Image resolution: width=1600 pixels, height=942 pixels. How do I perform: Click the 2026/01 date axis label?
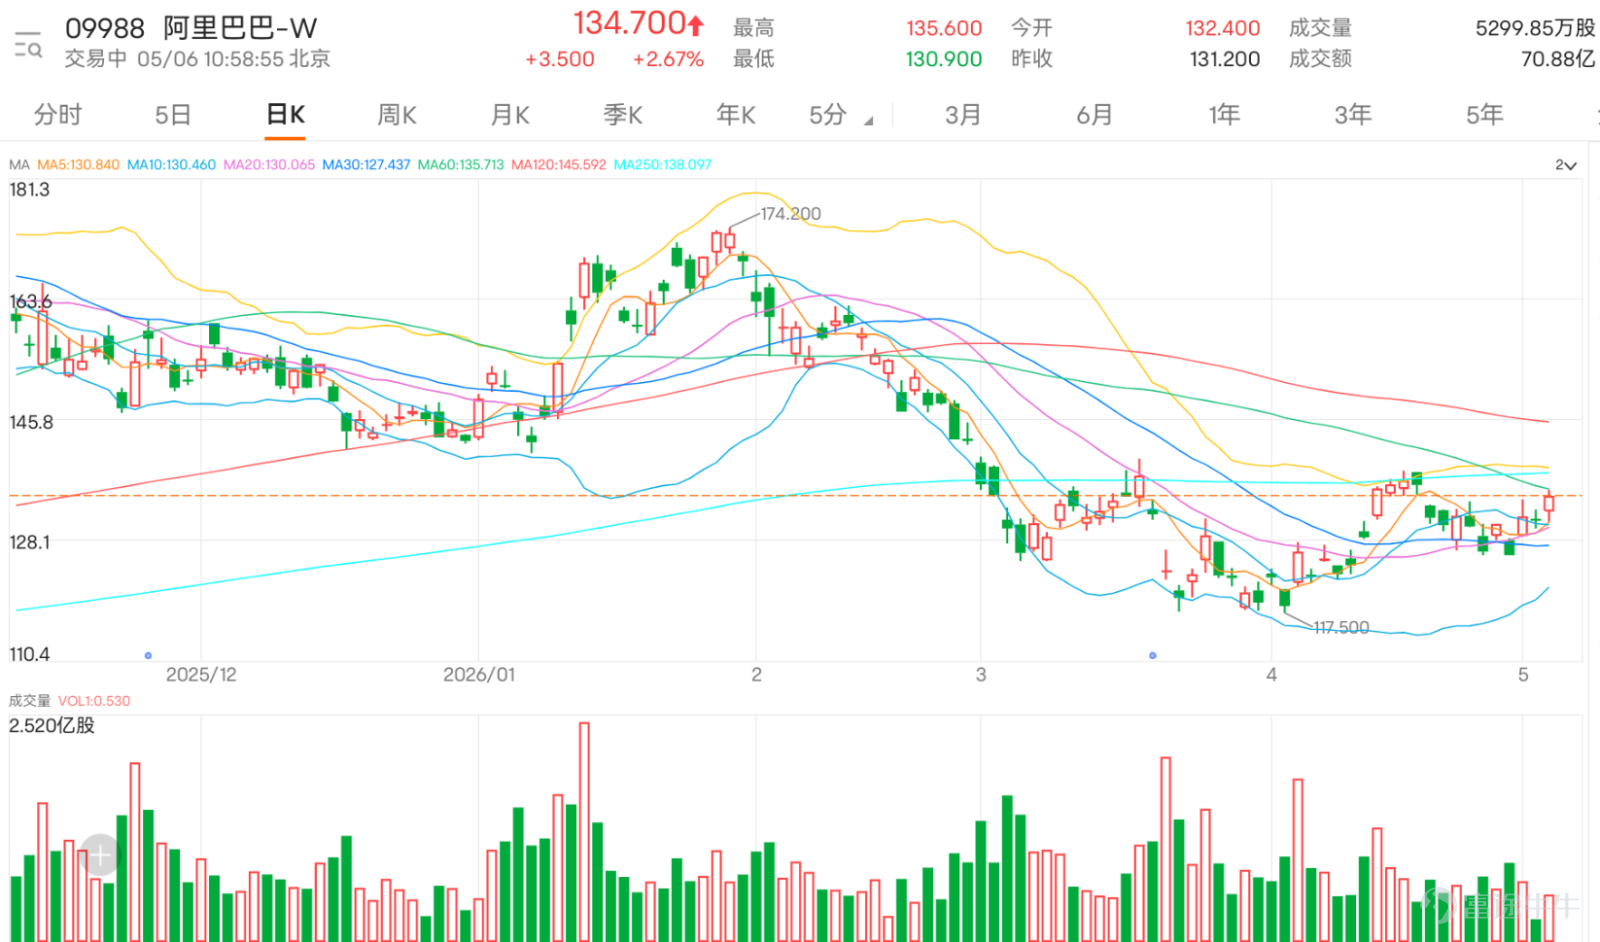tap(479, 675)
